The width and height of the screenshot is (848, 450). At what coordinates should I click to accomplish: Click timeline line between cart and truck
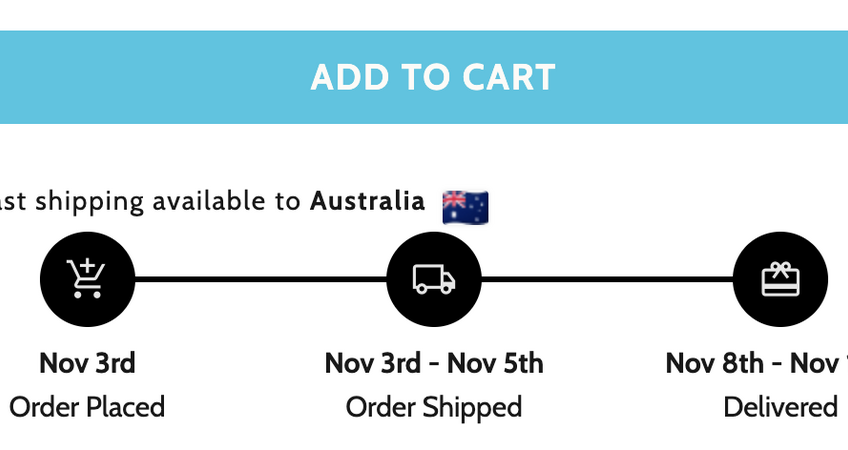point(260,279)
